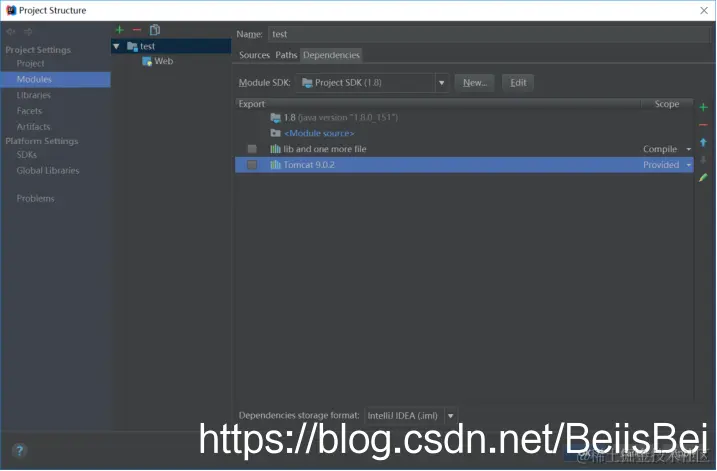
Task: Open Artifacts in the sidebar
Action: coord(33,127)
